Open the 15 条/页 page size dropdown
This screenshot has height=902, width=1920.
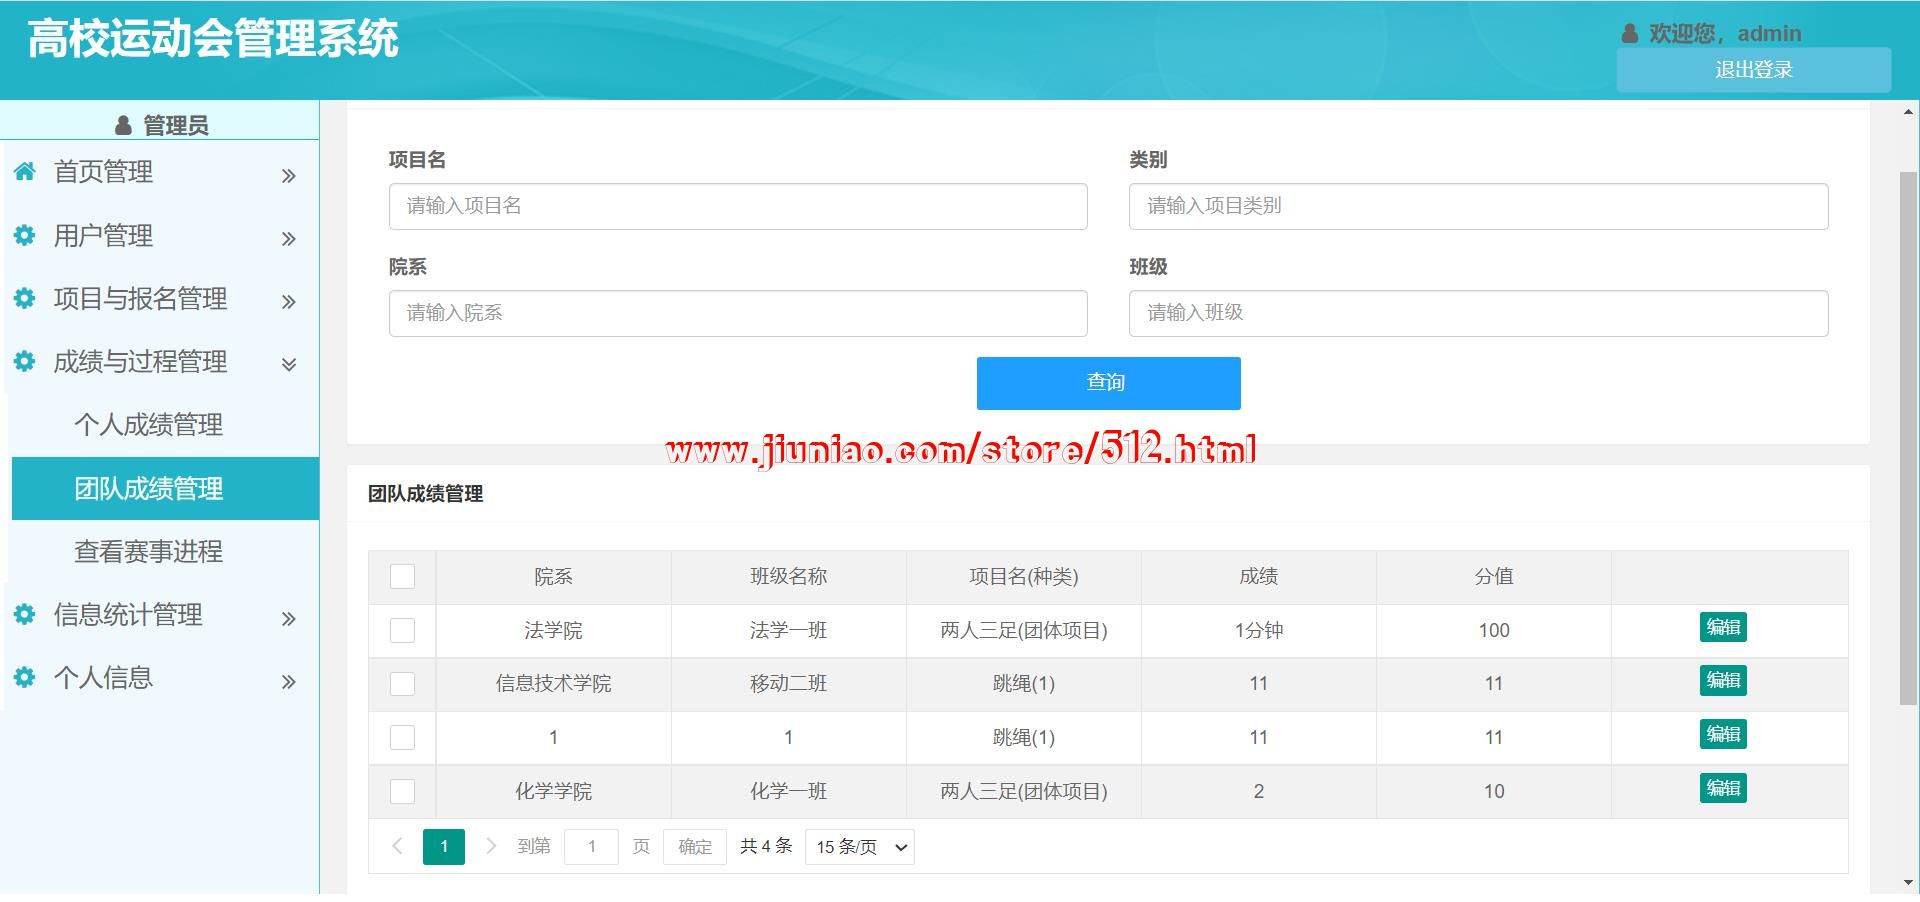pos(859,847)
